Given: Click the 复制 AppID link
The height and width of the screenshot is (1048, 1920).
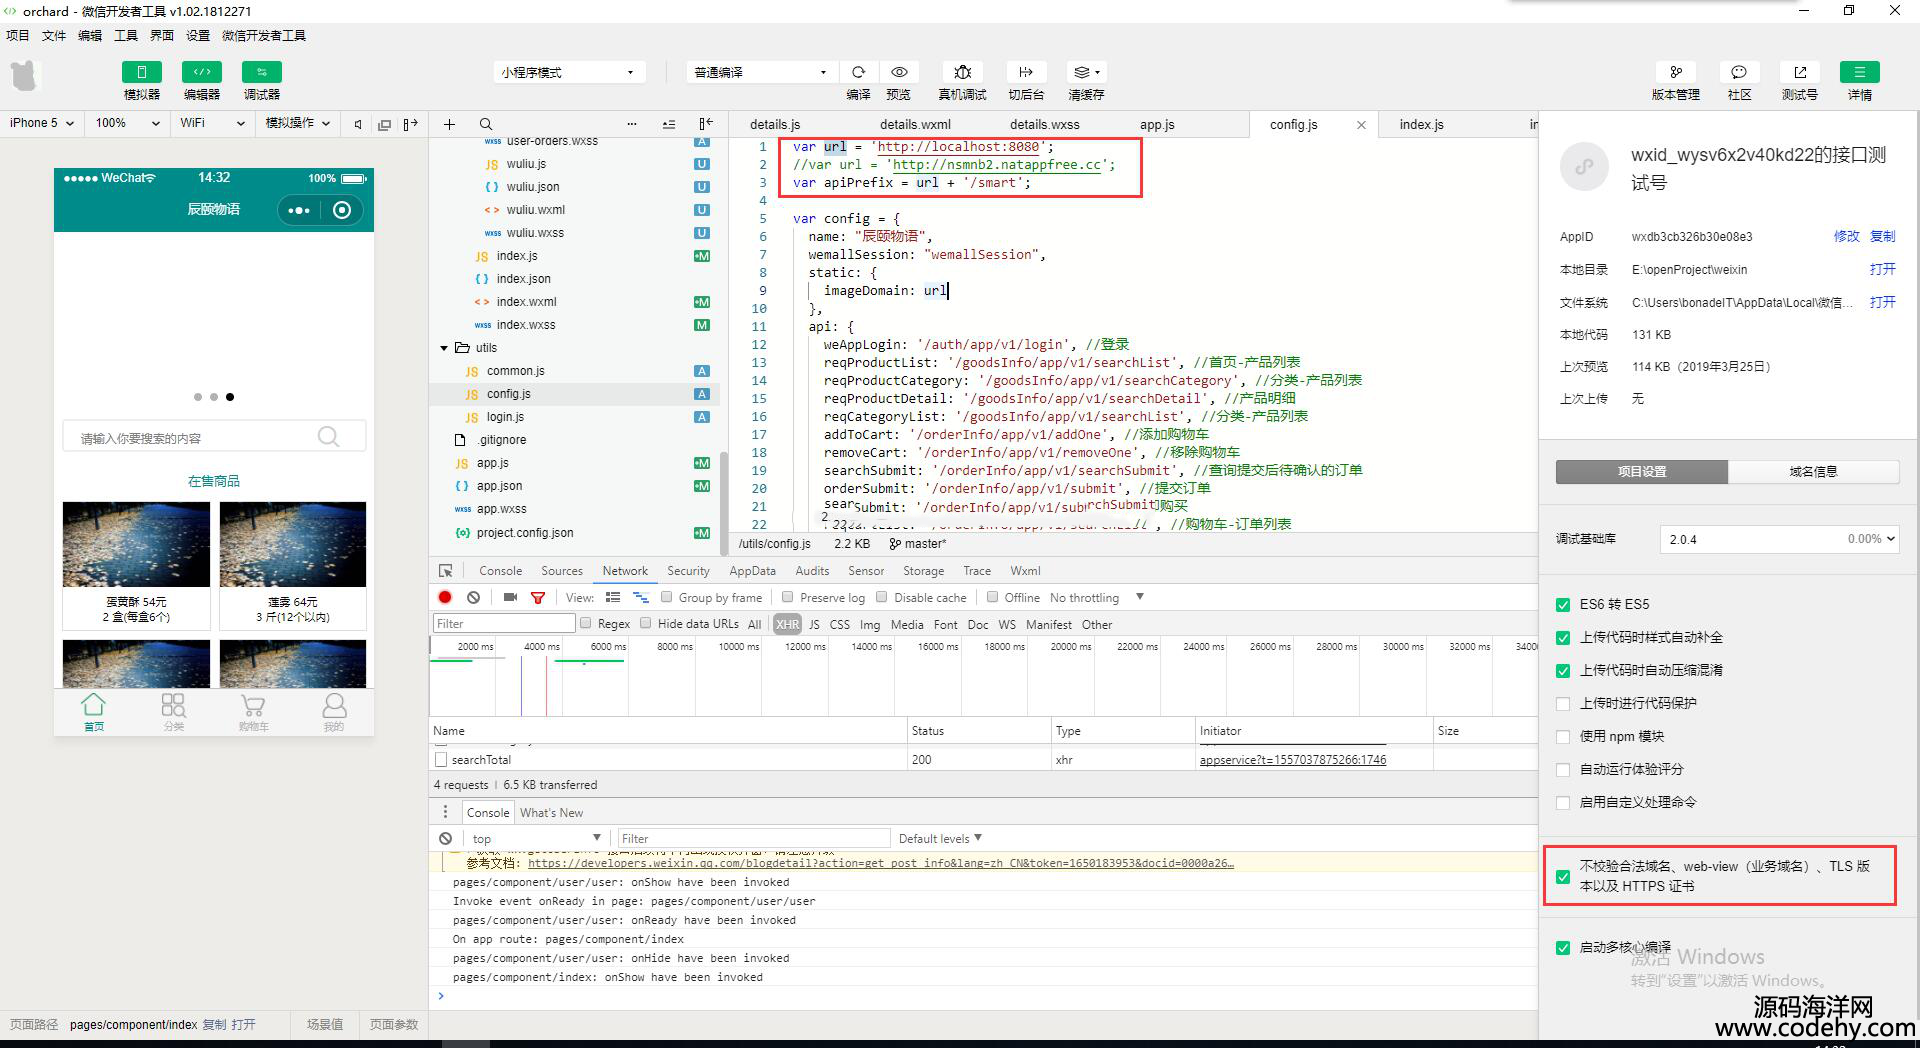Looking at the screenshot, I should pyautogui.click(x=1882, y=236).
